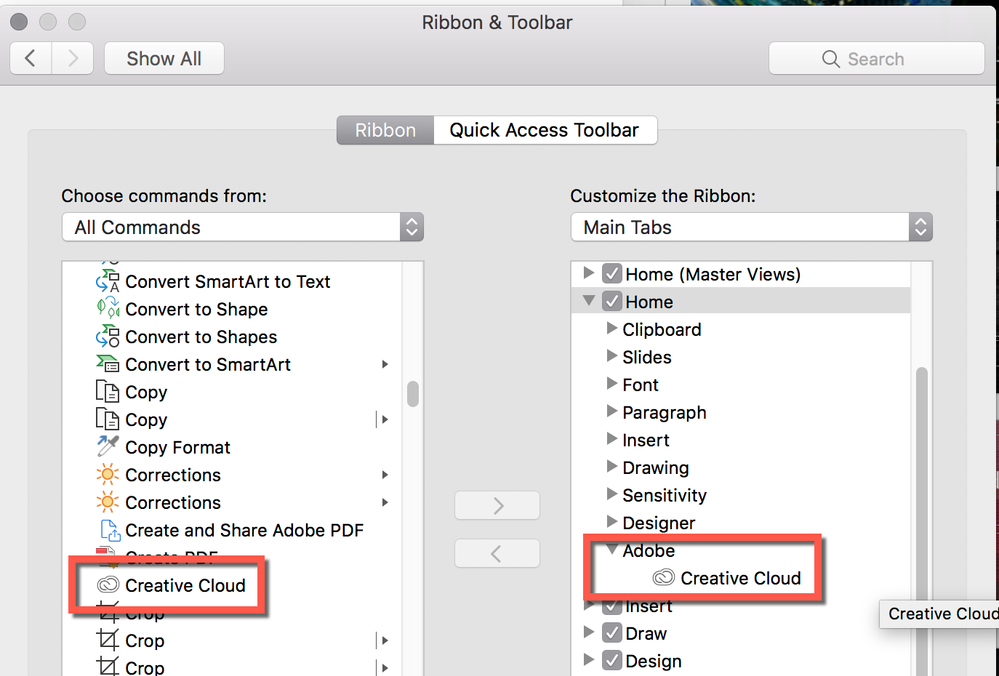Click the Convert to SmartArt icon
Viewport: 999px width, 676px height.
point(107,365)
